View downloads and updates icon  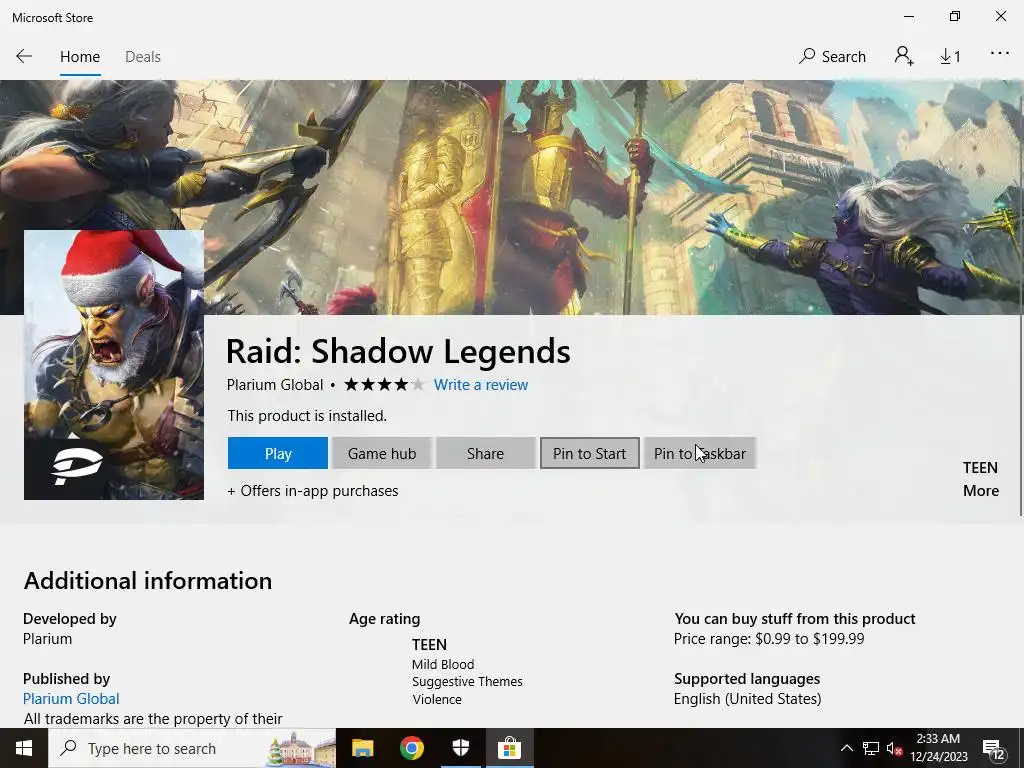950,57
